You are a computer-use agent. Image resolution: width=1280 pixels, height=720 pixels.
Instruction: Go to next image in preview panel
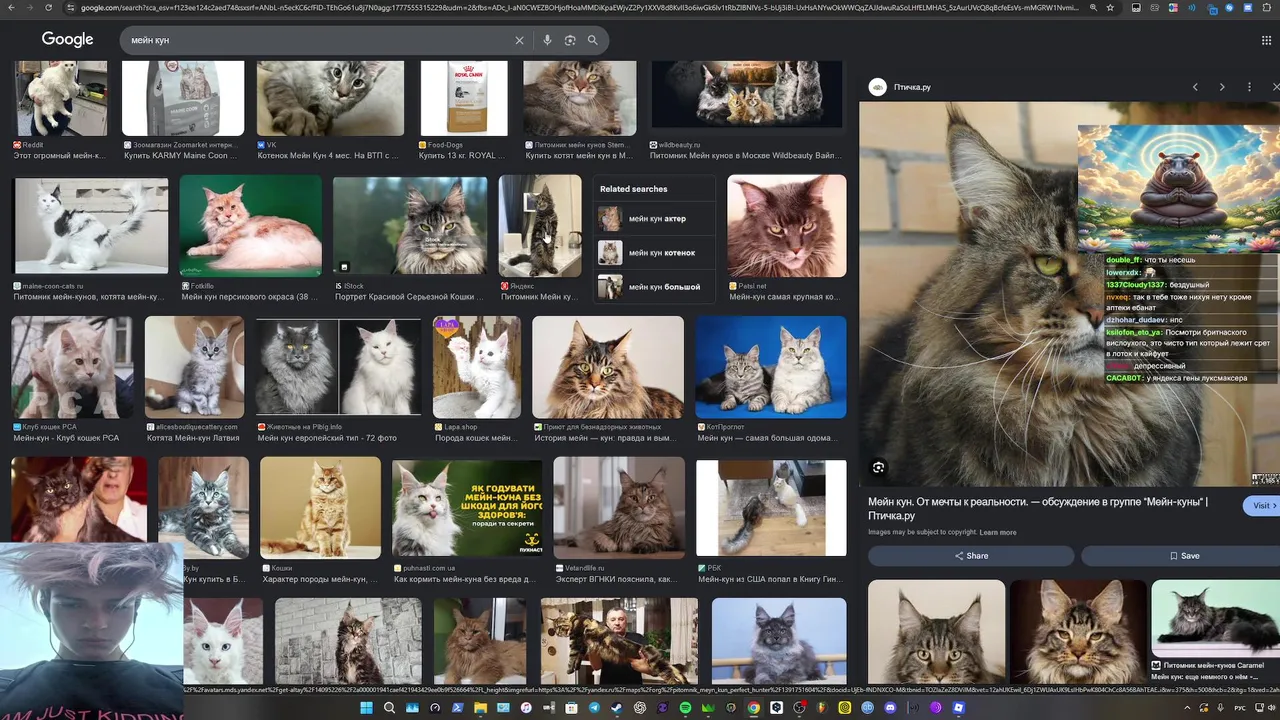pos(1222,87)
